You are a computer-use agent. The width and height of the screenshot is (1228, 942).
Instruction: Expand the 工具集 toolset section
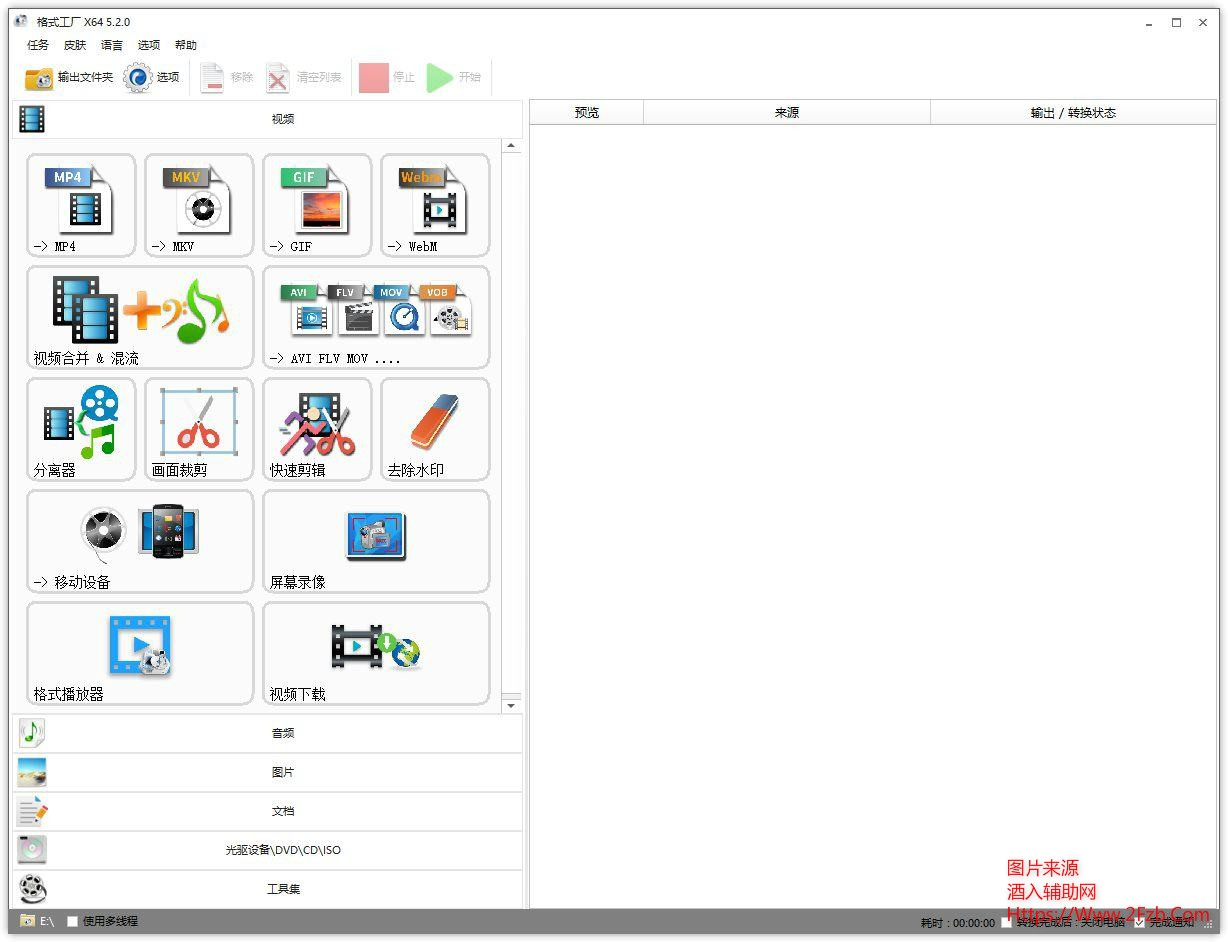pyautogui.click(x=283, y=889)
